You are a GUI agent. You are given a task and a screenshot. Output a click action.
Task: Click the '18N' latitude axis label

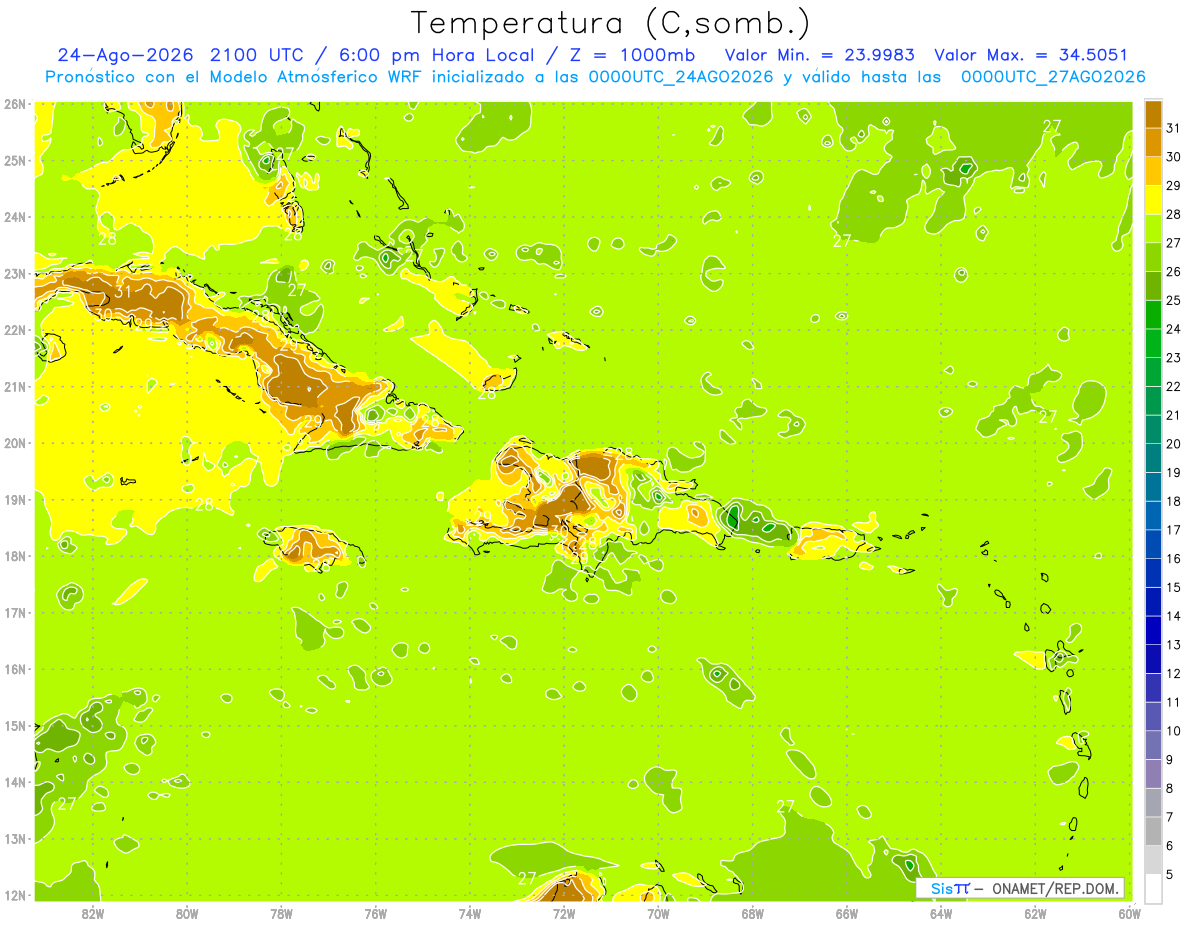(15, 556)
